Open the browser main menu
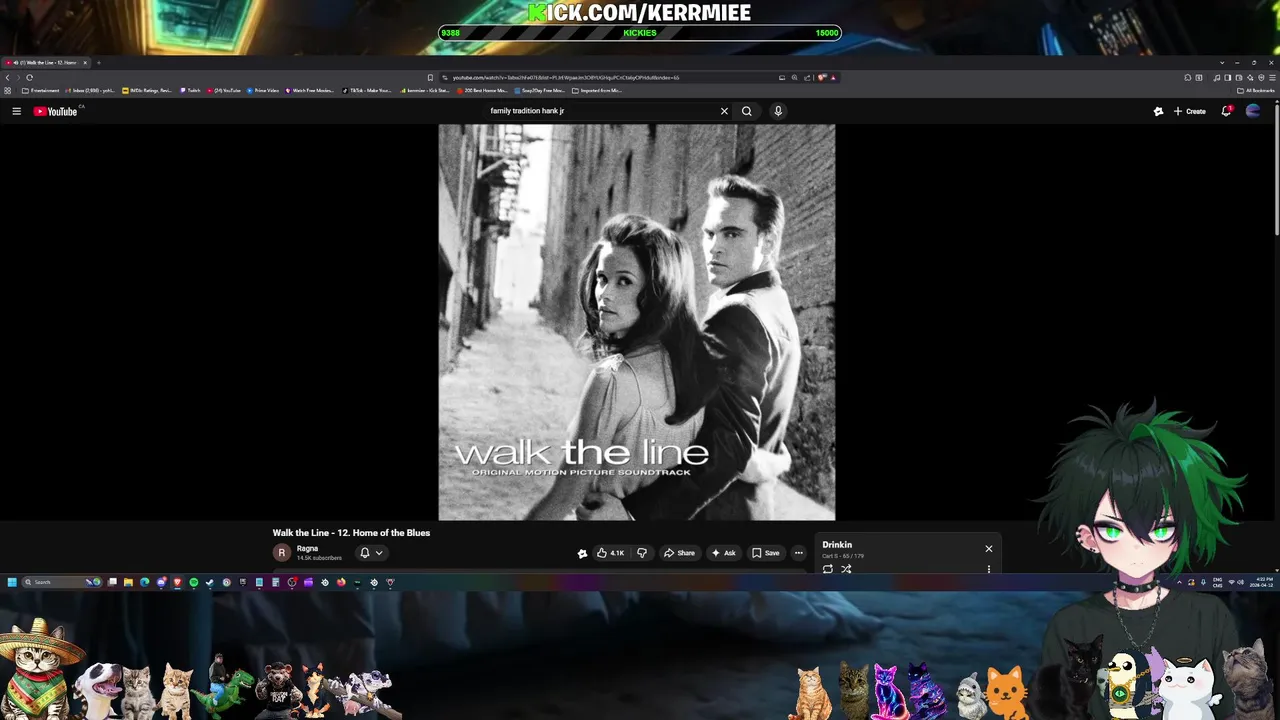The height and width of the screenshot is (720, 1280). (x=1272, y=77)
